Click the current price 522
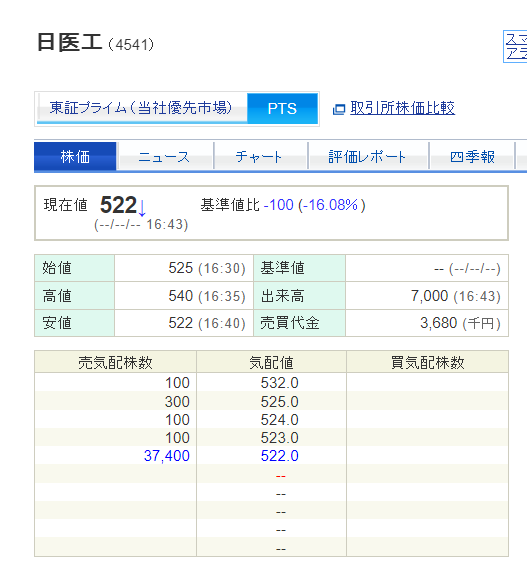 click(x=118, y=205)
